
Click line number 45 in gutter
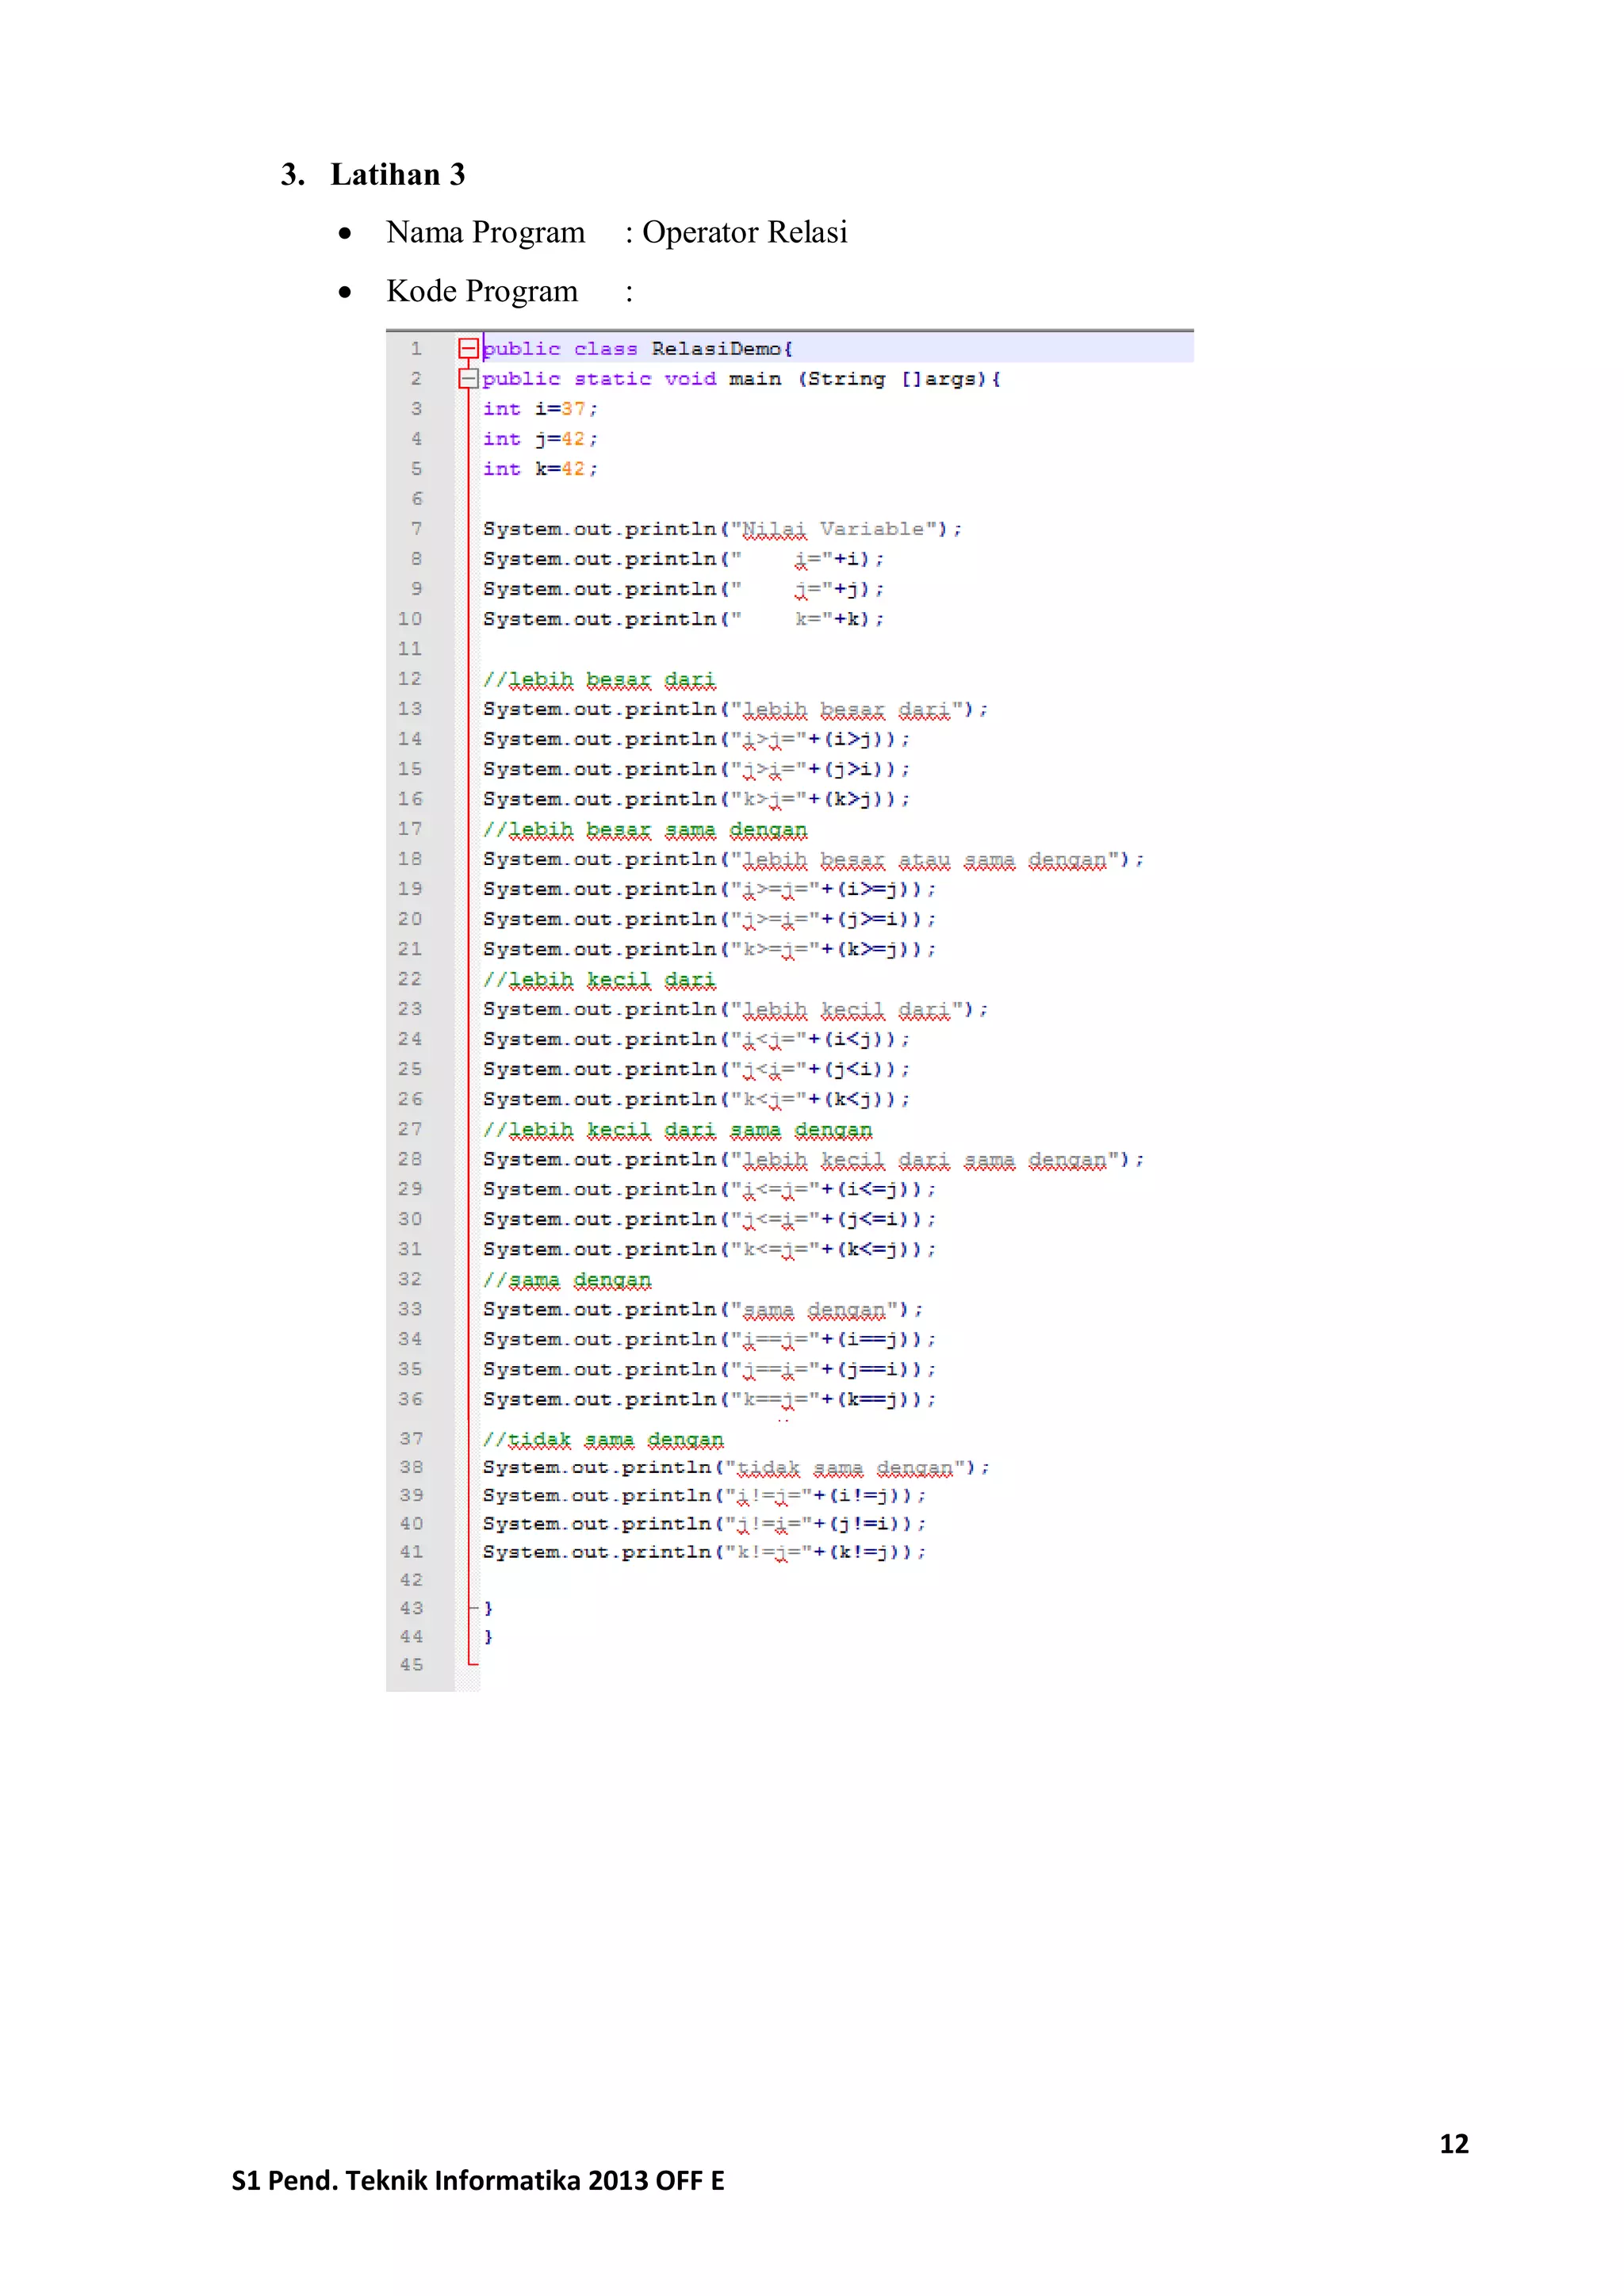[x=411, y=1665]
